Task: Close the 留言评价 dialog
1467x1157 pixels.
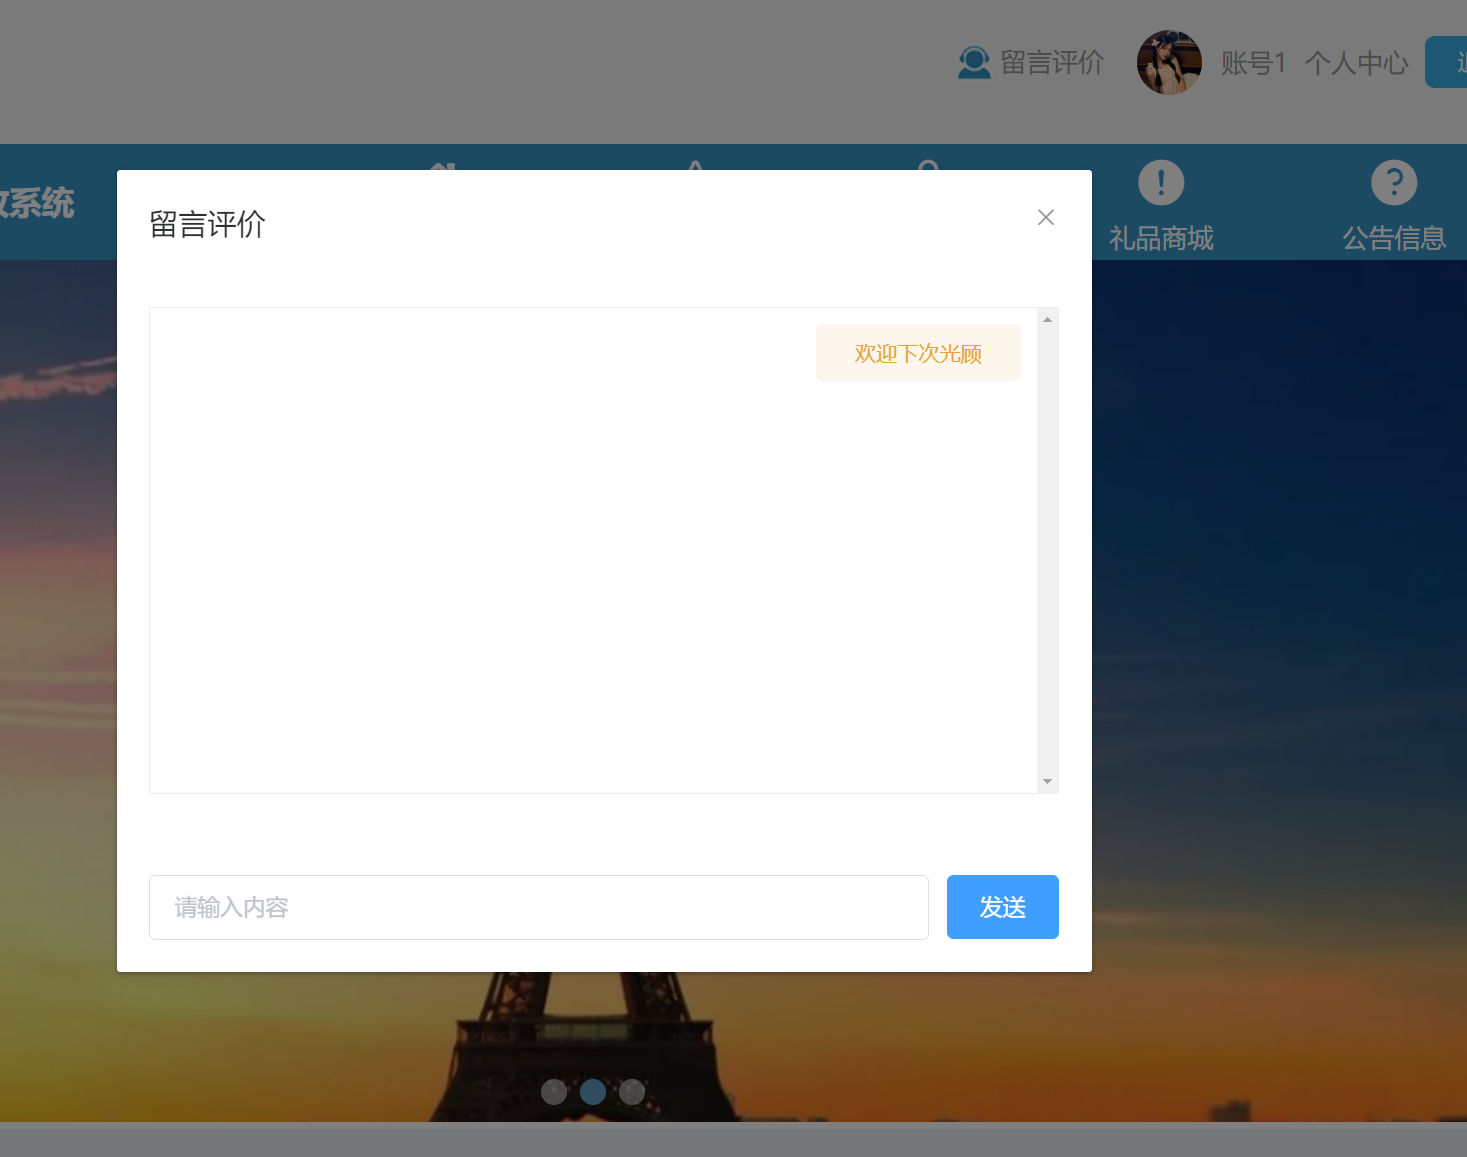Action: pyautogui.click(x=1046, y=217)
